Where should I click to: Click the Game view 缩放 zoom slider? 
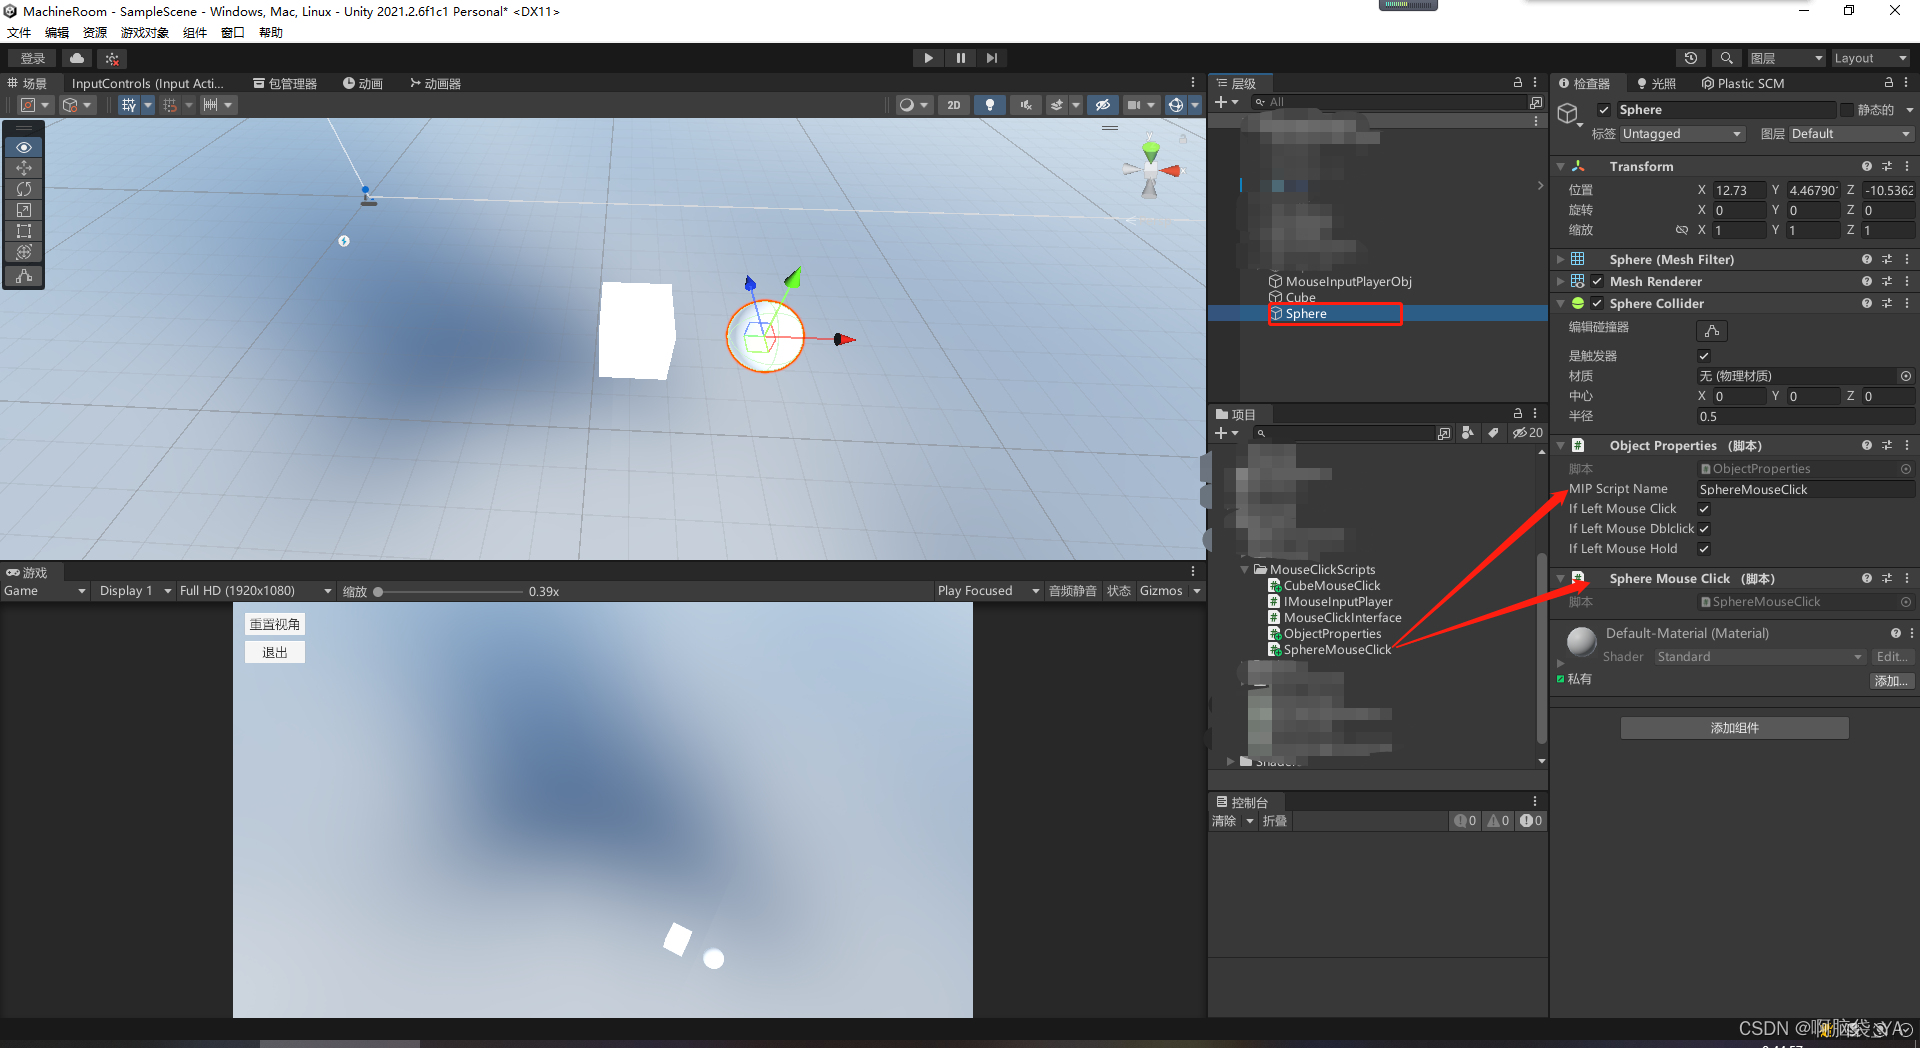click(379, 591)
